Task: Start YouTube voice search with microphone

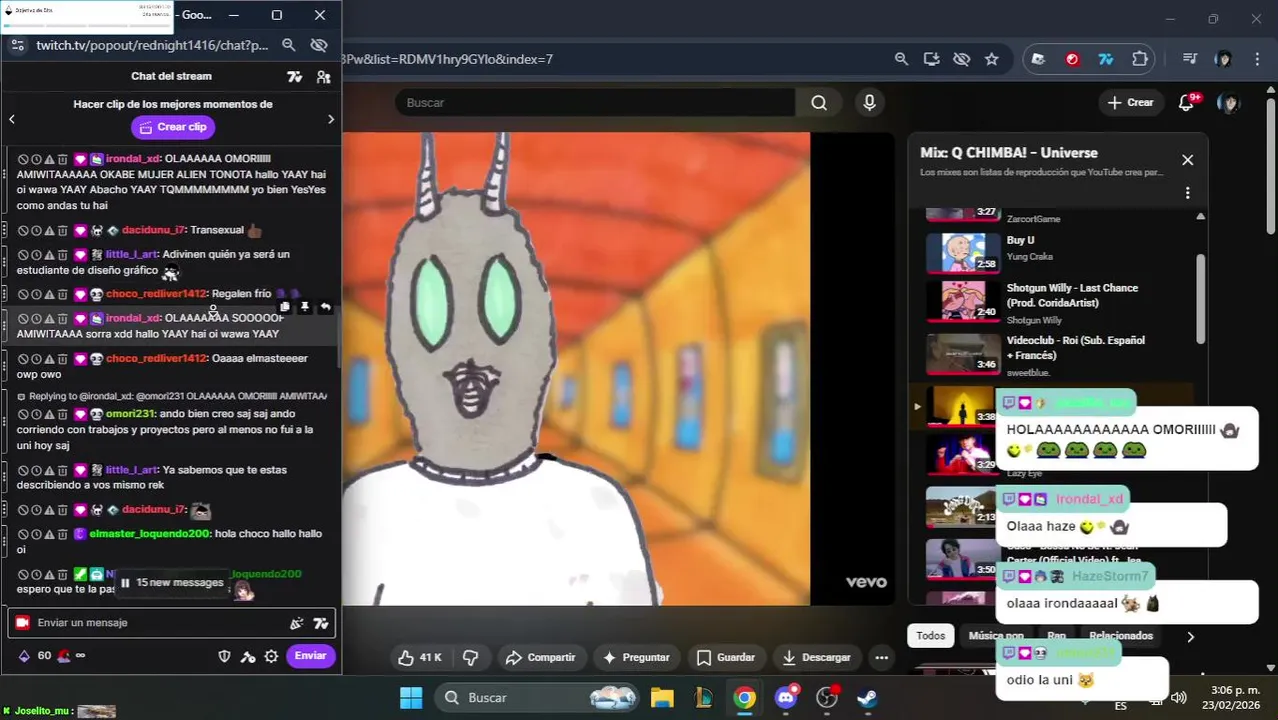Action: (x=869, y=103)
